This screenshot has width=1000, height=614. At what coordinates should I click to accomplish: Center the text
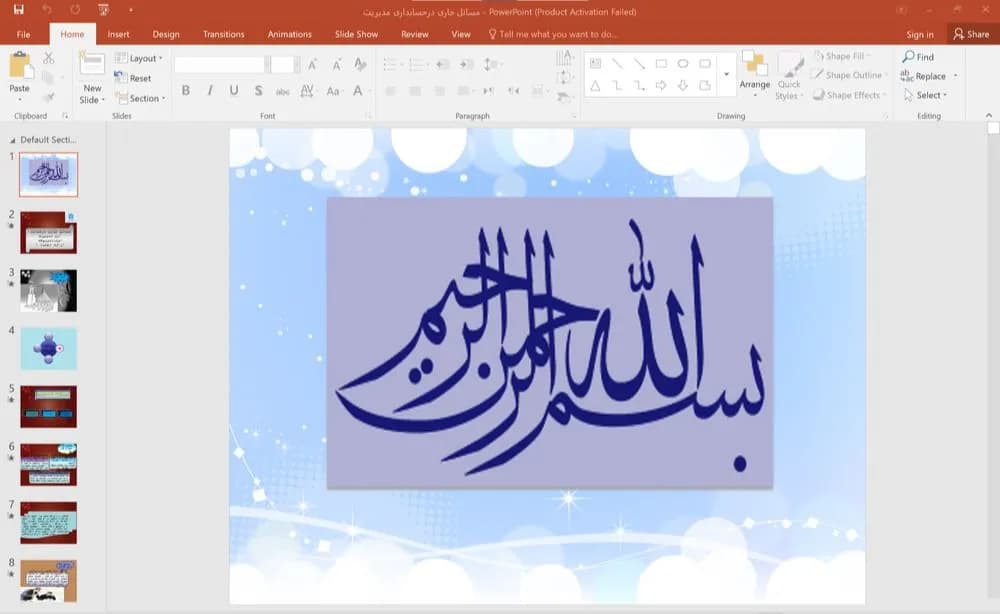tap(415, 91)
